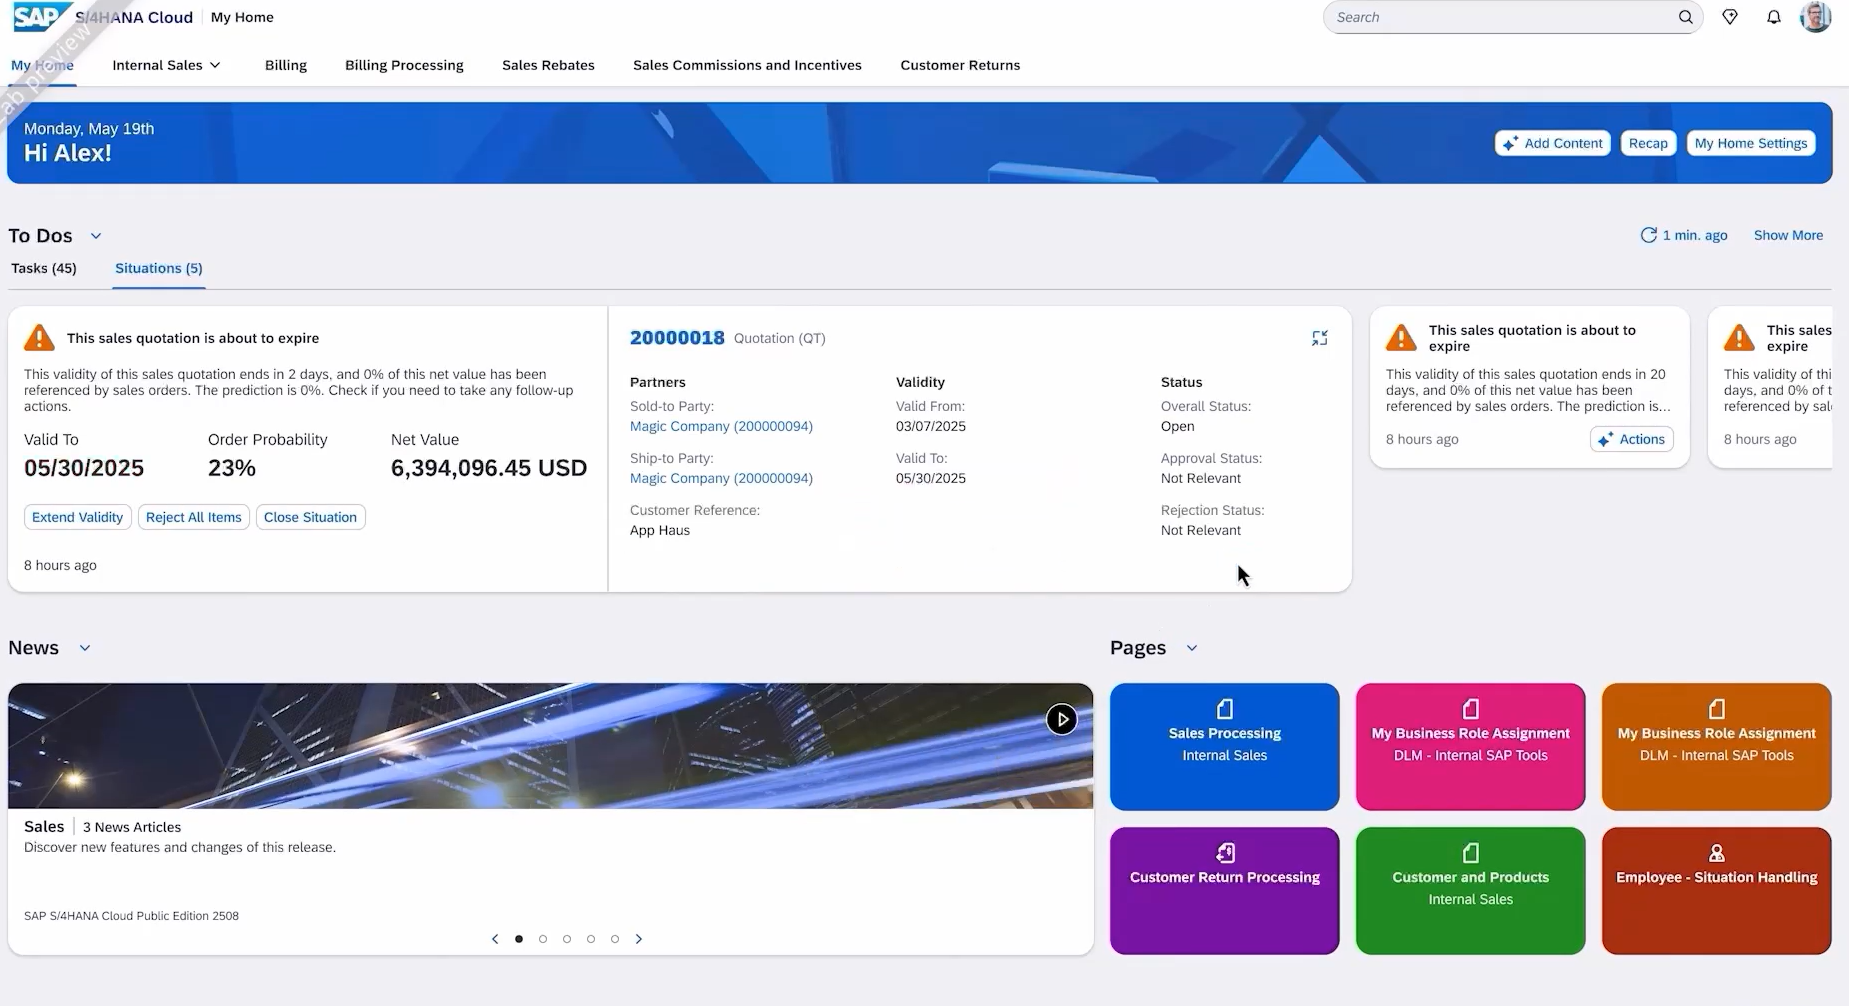The height and width of the screenshot is (1006, 1849).
Task: Refresh the To Dos section
Action: pos(1648,235)
